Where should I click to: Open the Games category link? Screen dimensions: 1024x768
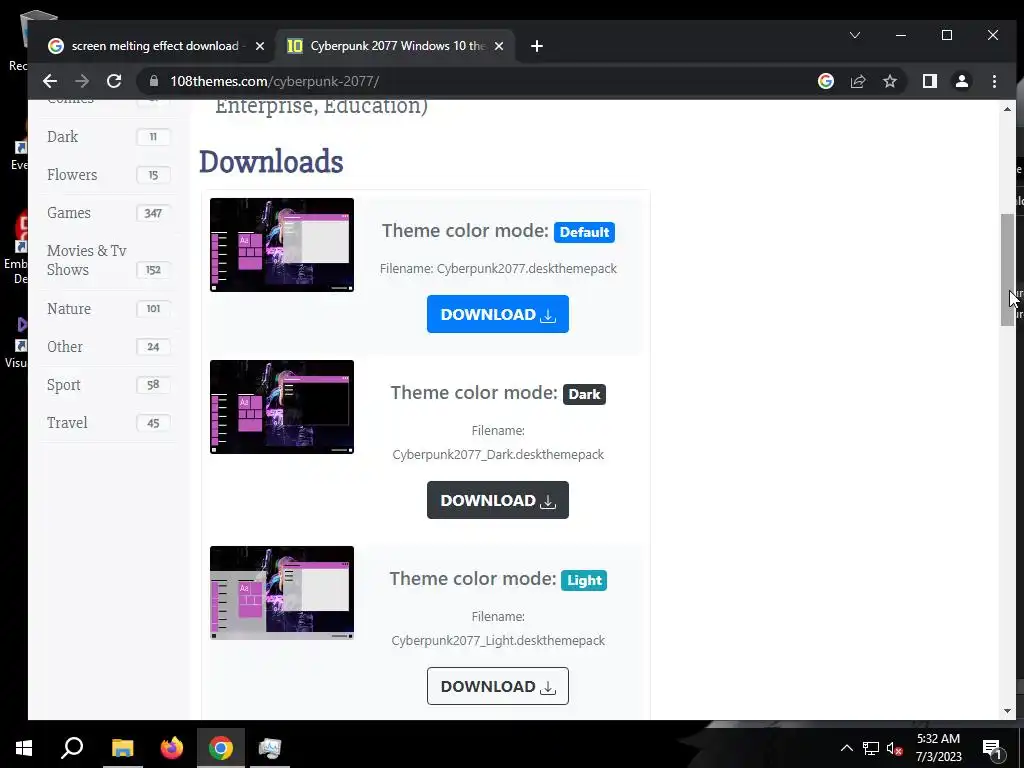69,213
